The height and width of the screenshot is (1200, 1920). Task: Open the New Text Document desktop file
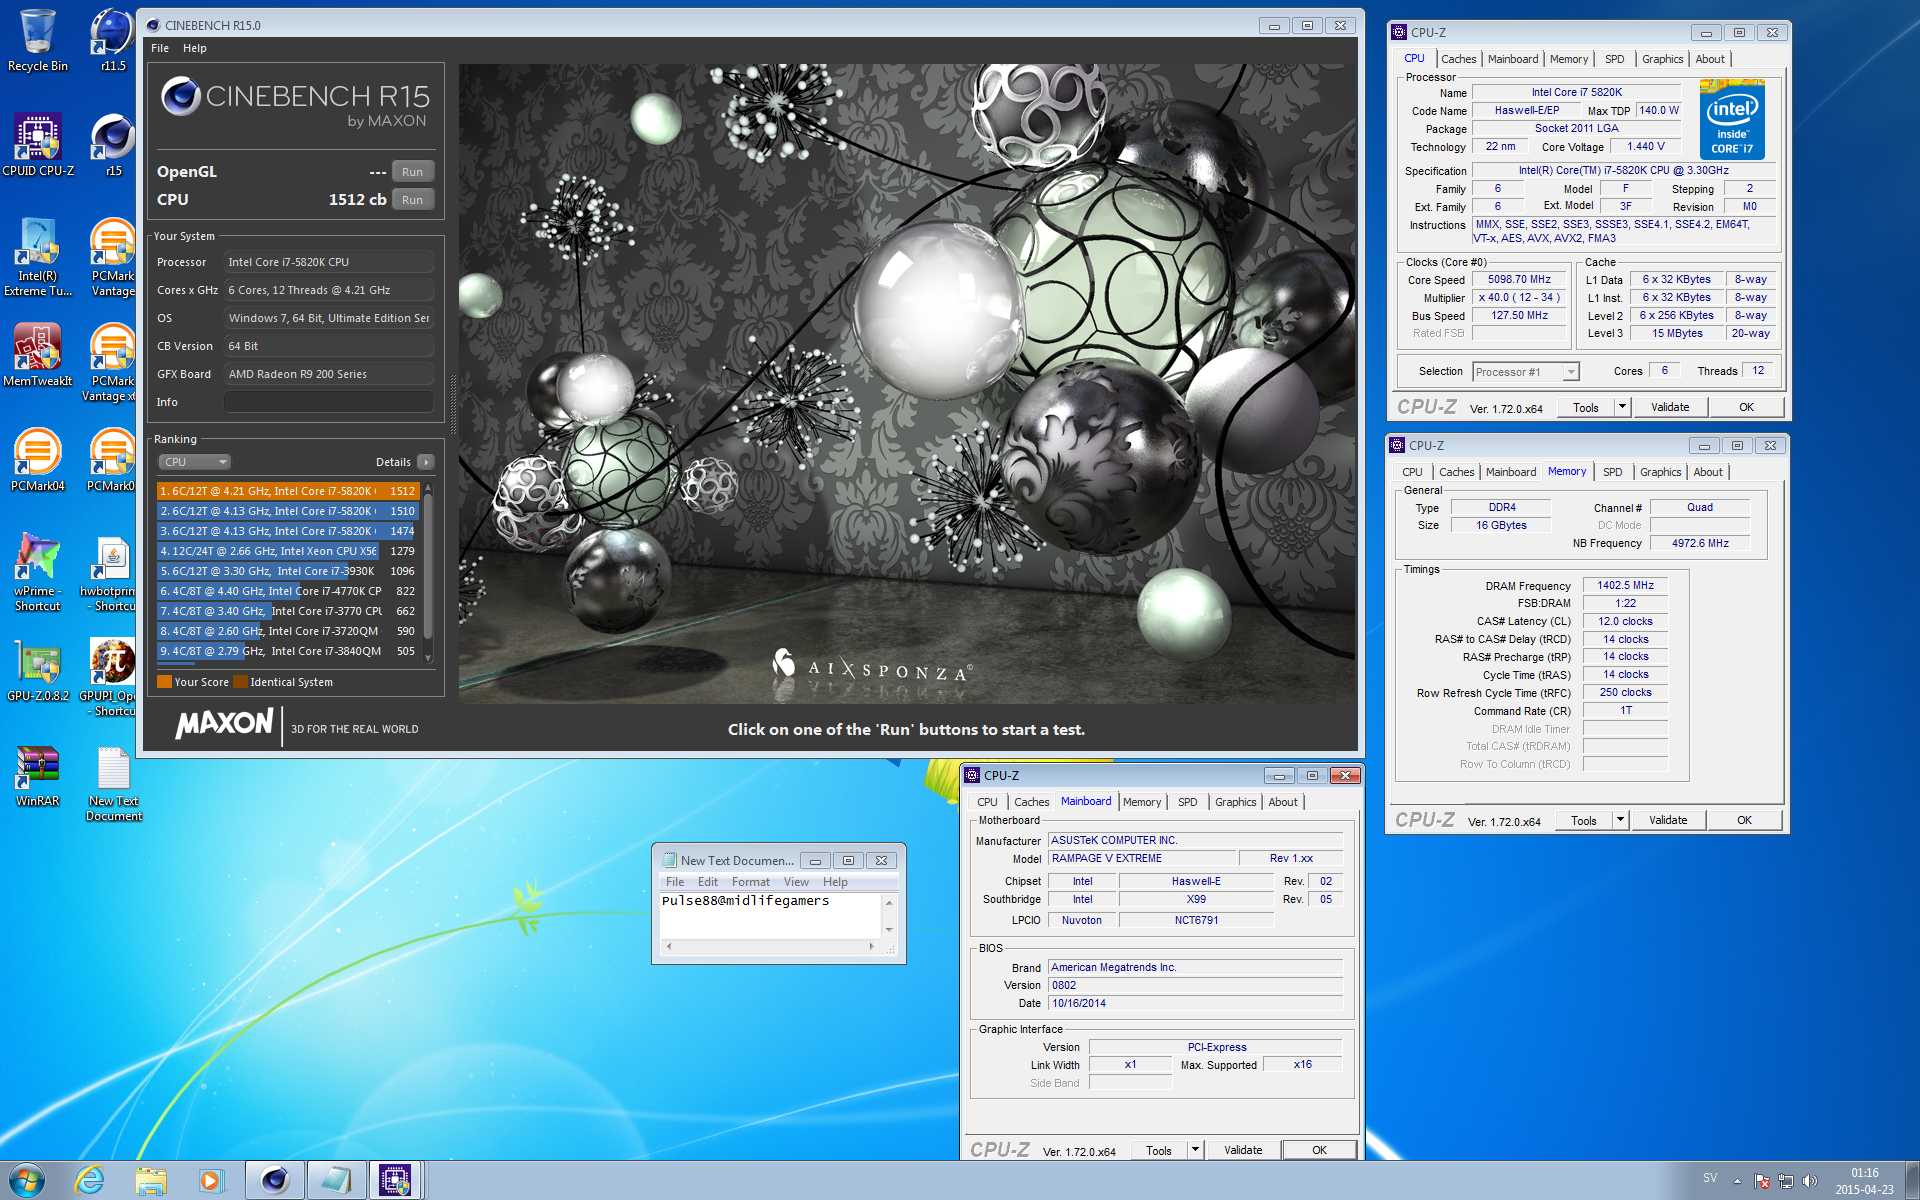point(113,784)
